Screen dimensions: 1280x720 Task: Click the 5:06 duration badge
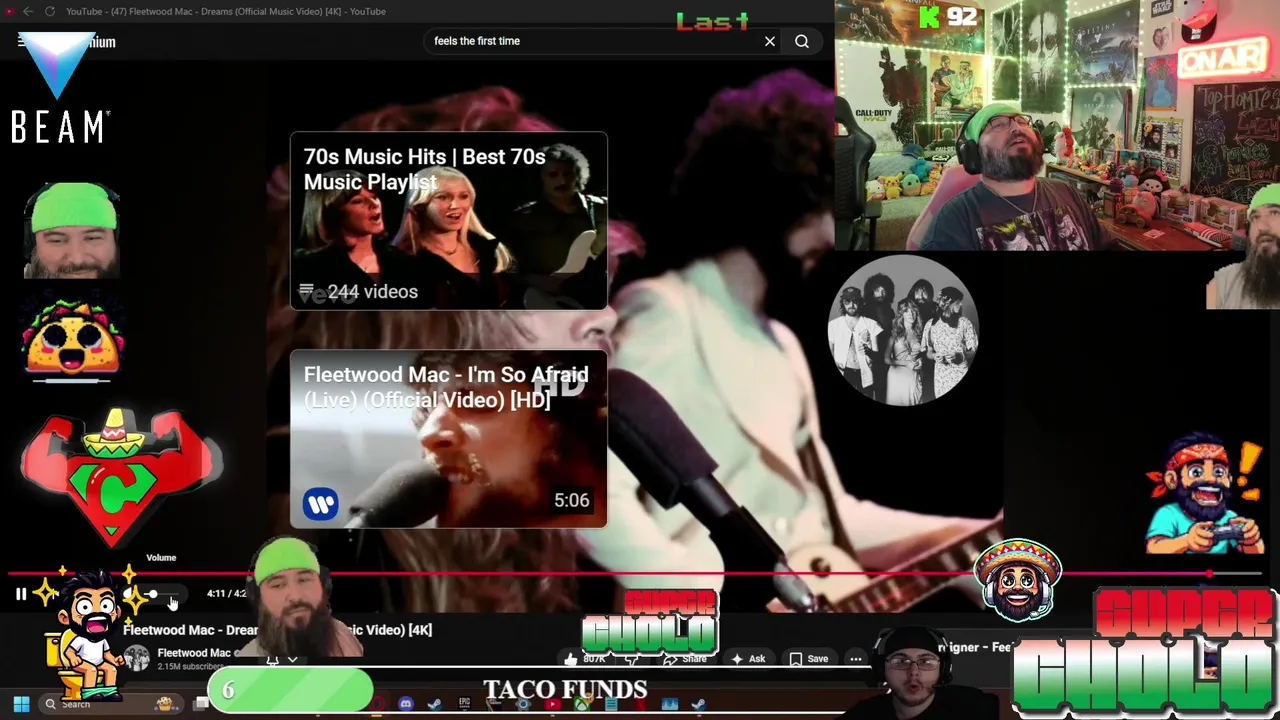click(x=572, y=500)
